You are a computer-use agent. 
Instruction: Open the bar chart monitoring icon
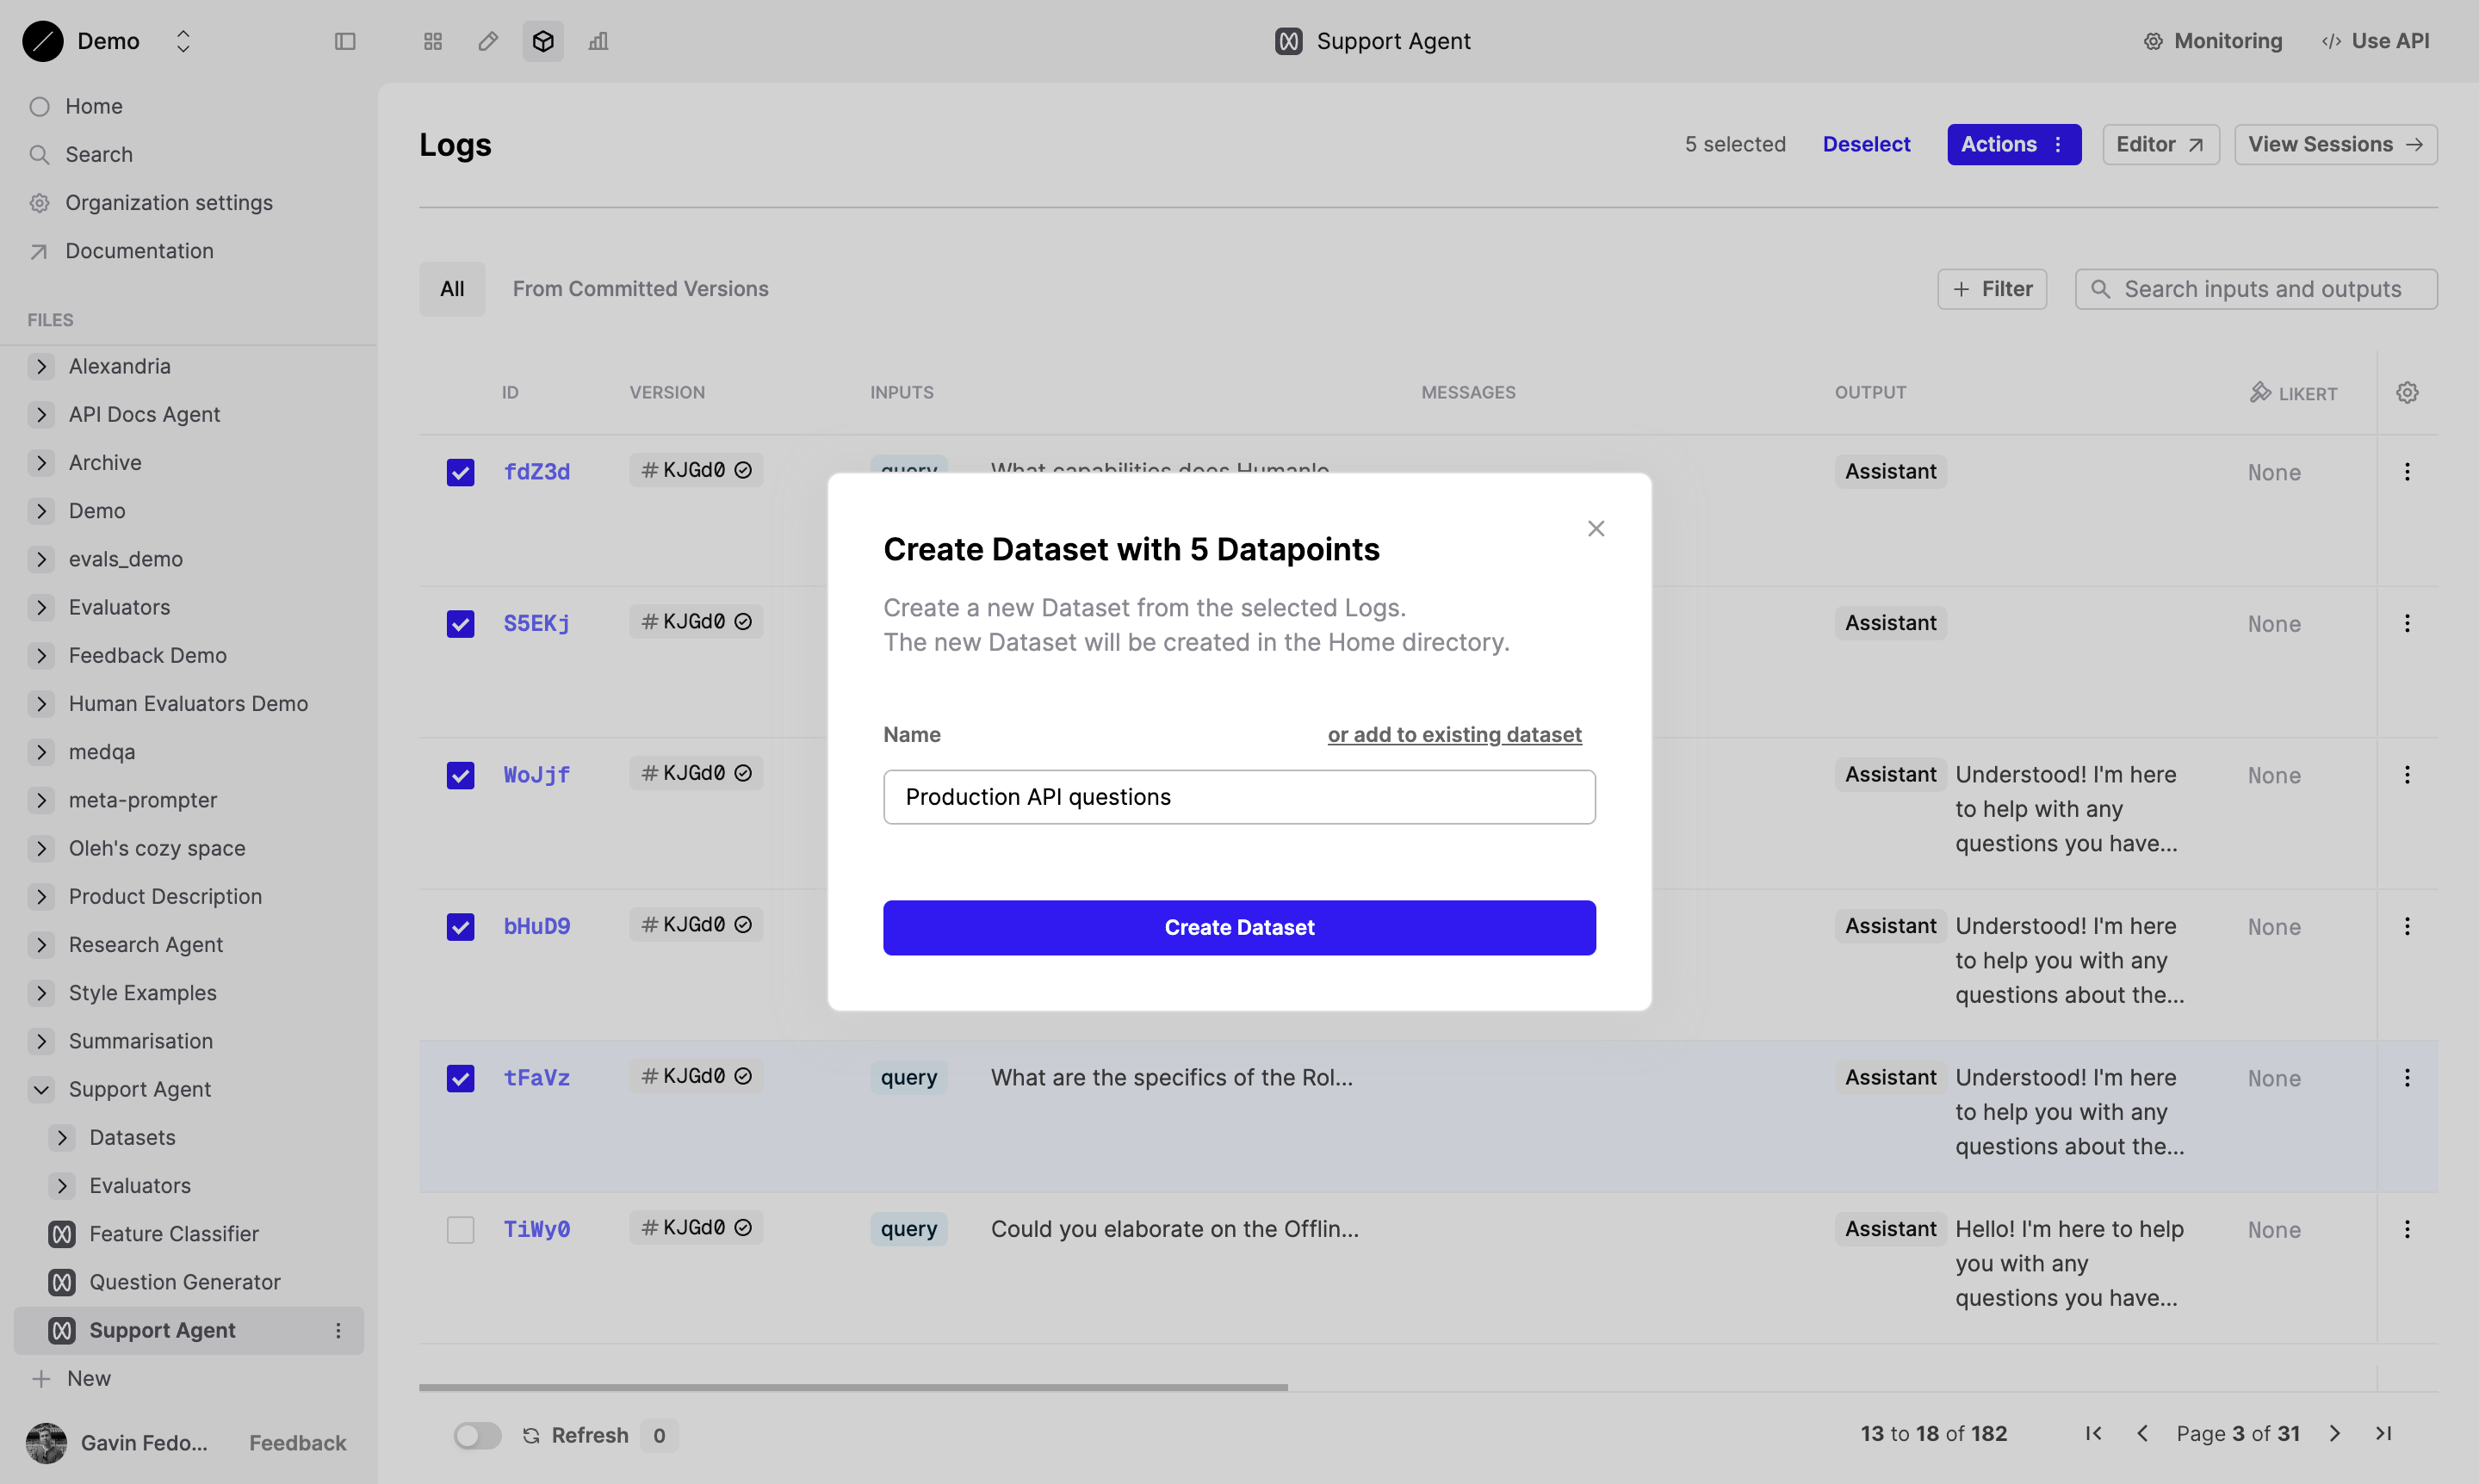point(598,41)
